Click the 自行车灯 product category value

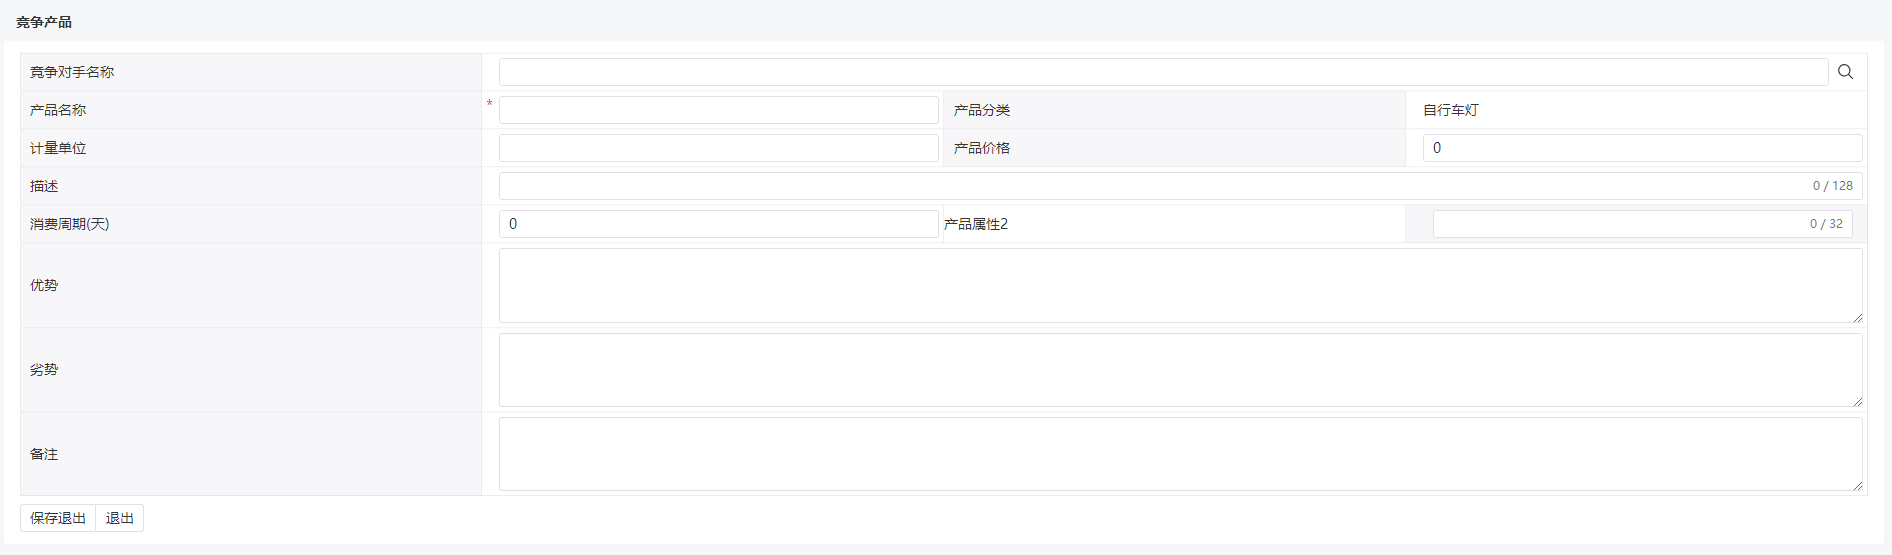pyautogui.click(x=1450, y=110)
